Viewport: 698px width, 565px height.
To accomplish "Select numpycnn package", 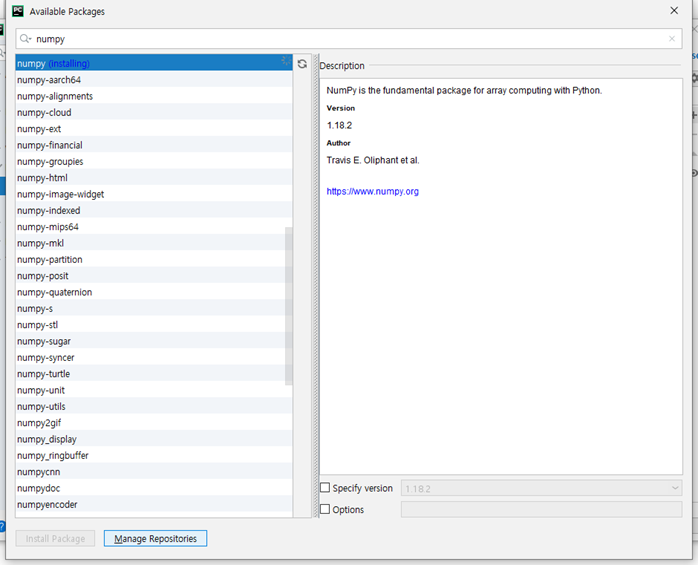I will (x=154, y=472).
